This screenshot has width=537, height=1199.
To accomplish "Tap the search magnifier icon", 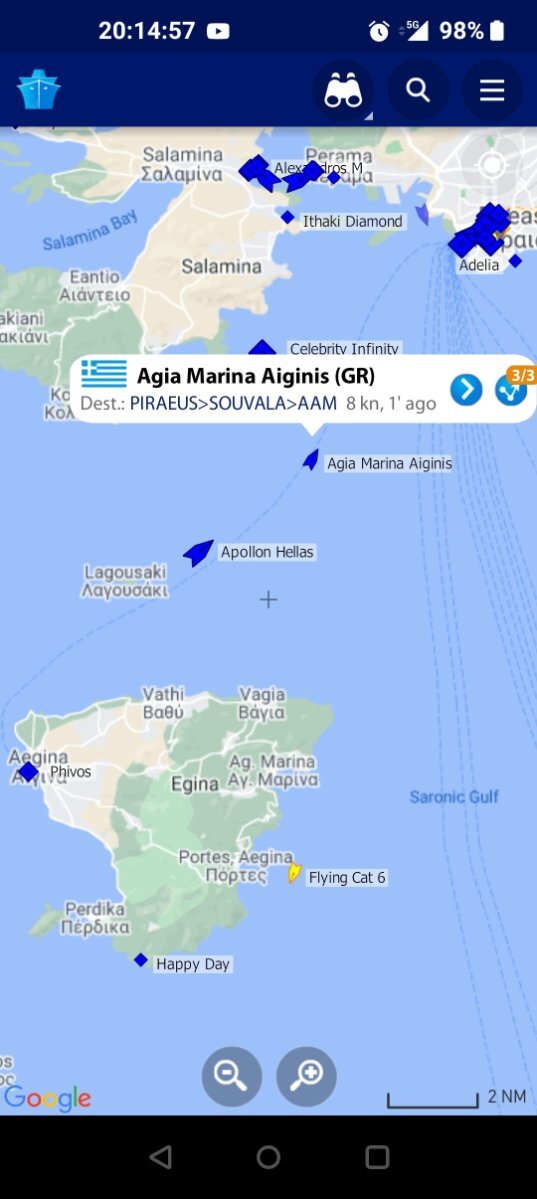I will point(418,90).
